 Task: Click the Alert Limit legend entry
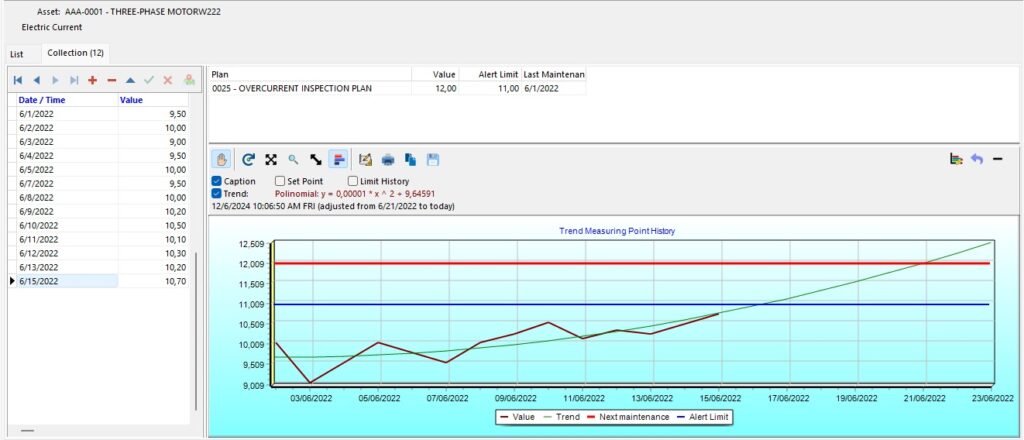tap(703, 416)
